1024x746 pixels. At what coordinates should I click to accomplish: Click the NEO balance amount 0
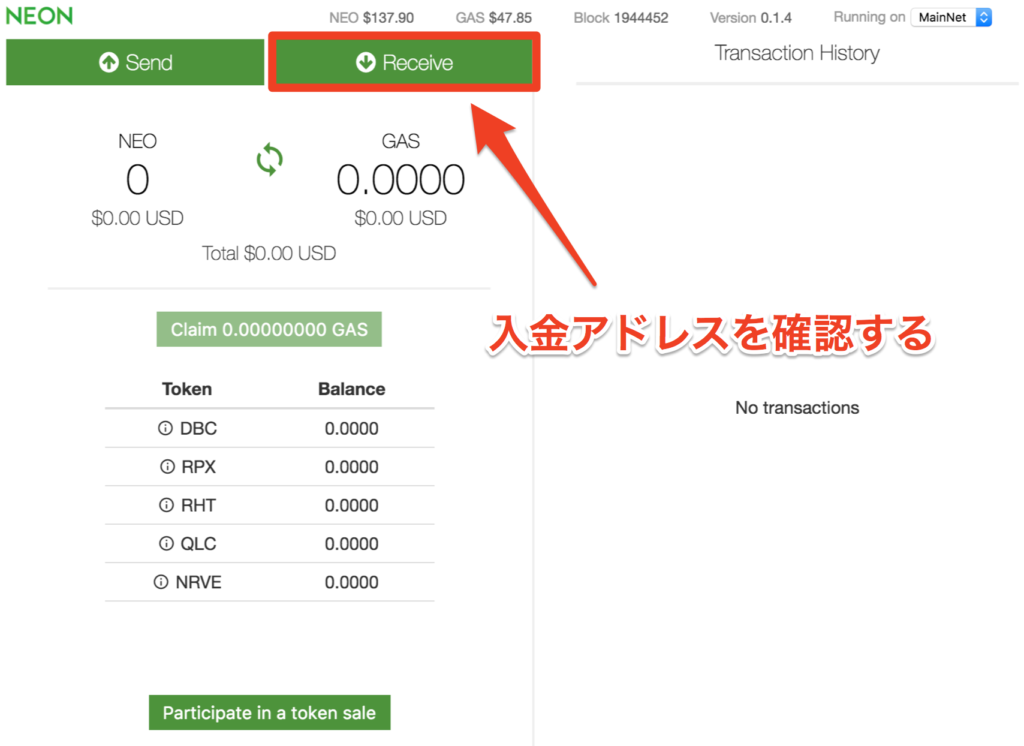(x=138, y=180)
